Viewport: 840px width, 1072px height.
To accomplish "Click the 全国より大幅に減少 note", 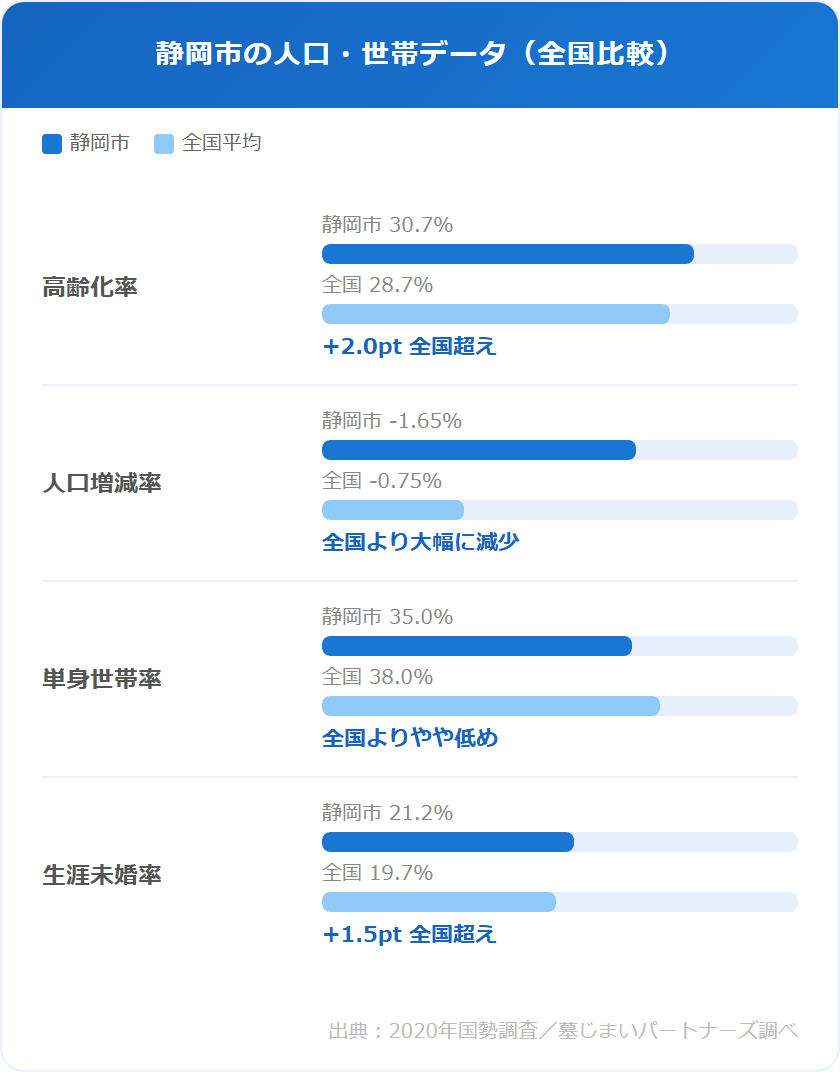I will pyautogui.click(x=420, y=543).
